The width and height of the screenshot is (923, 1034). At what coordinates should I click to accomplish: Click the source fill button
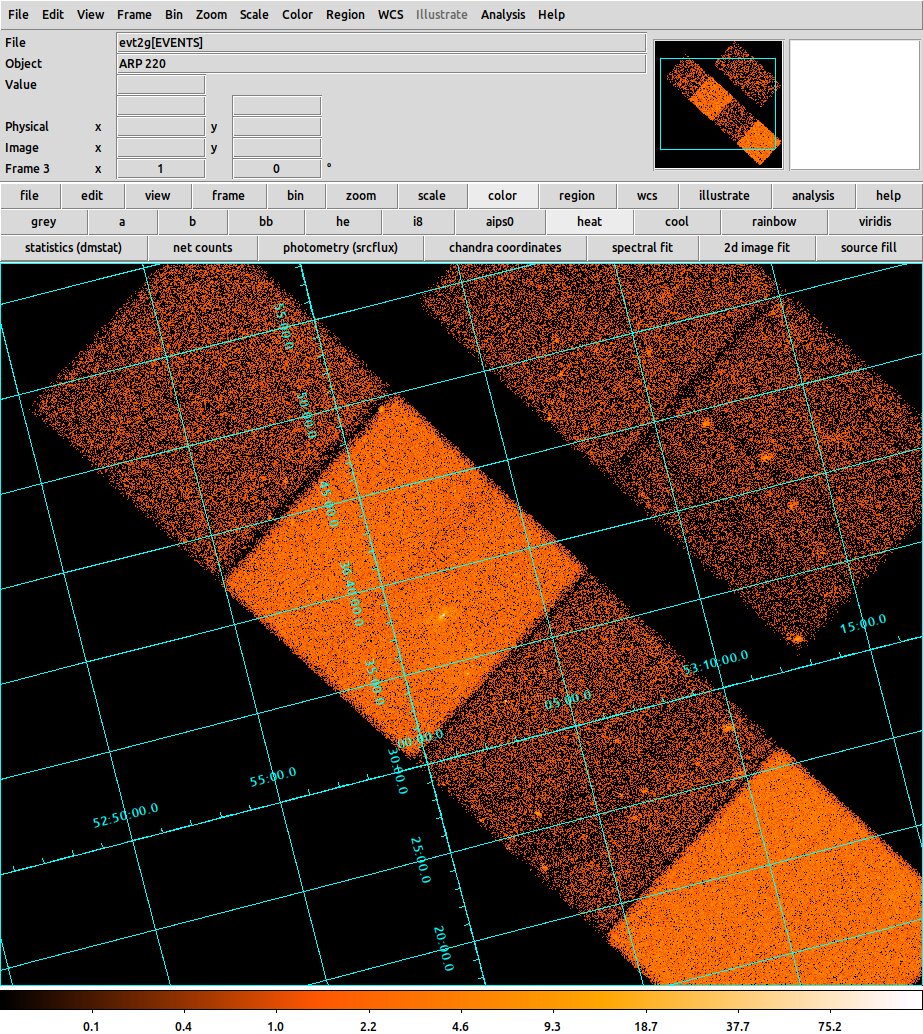point(868,248)
